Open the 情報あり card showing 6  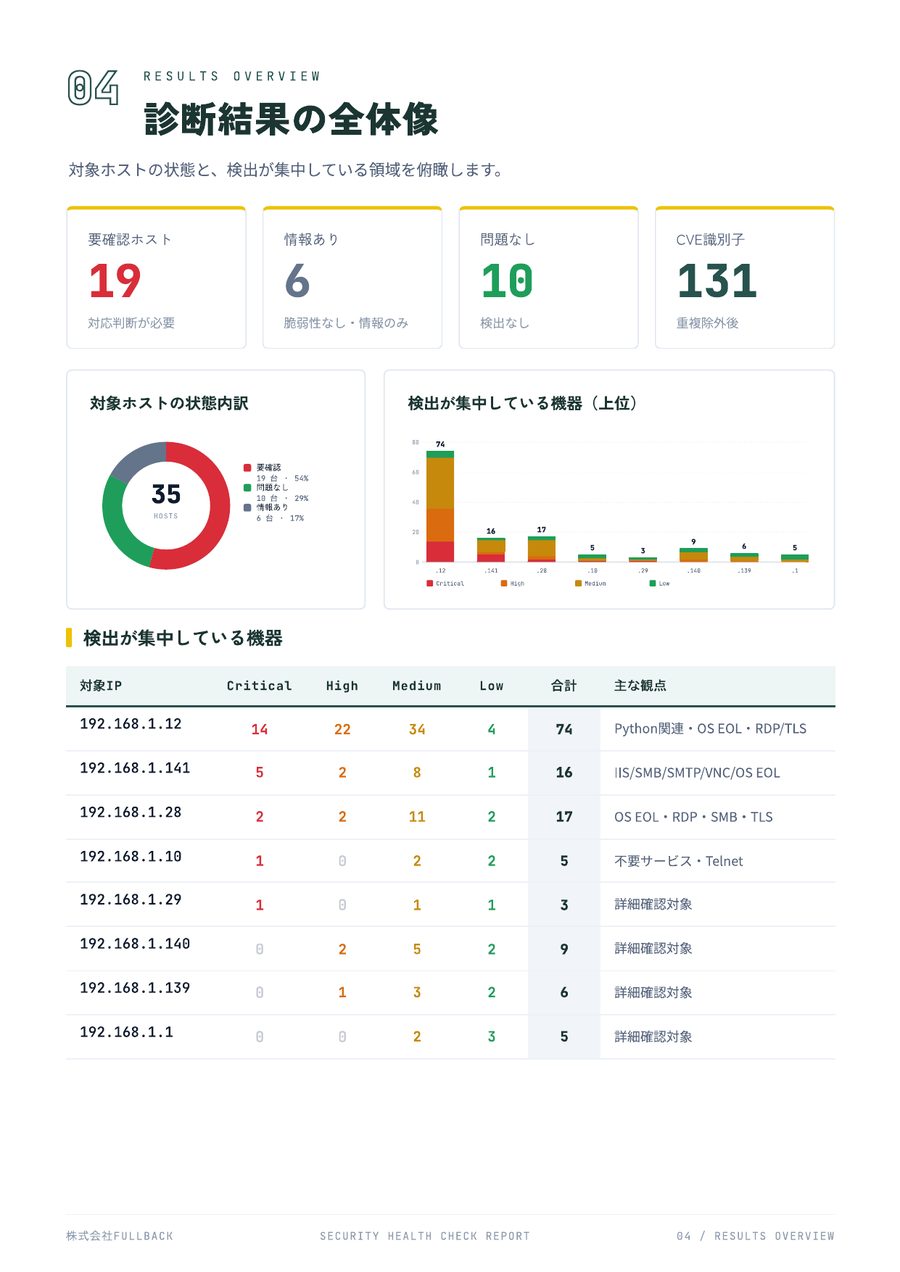pyautogui.click(x=352, y=278)
